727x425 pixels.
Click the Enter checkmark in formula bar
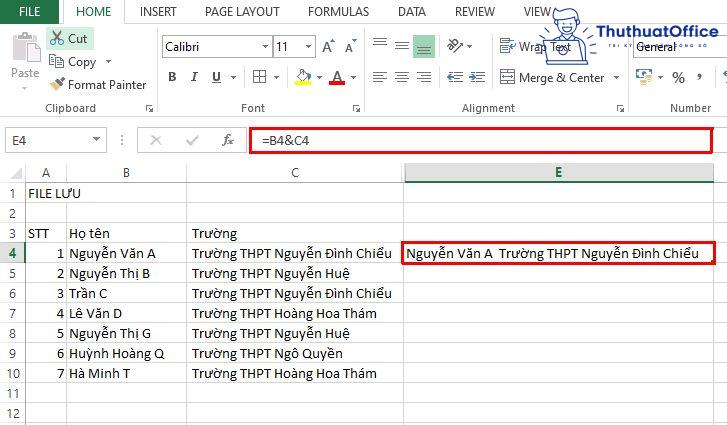coord(192,140)
